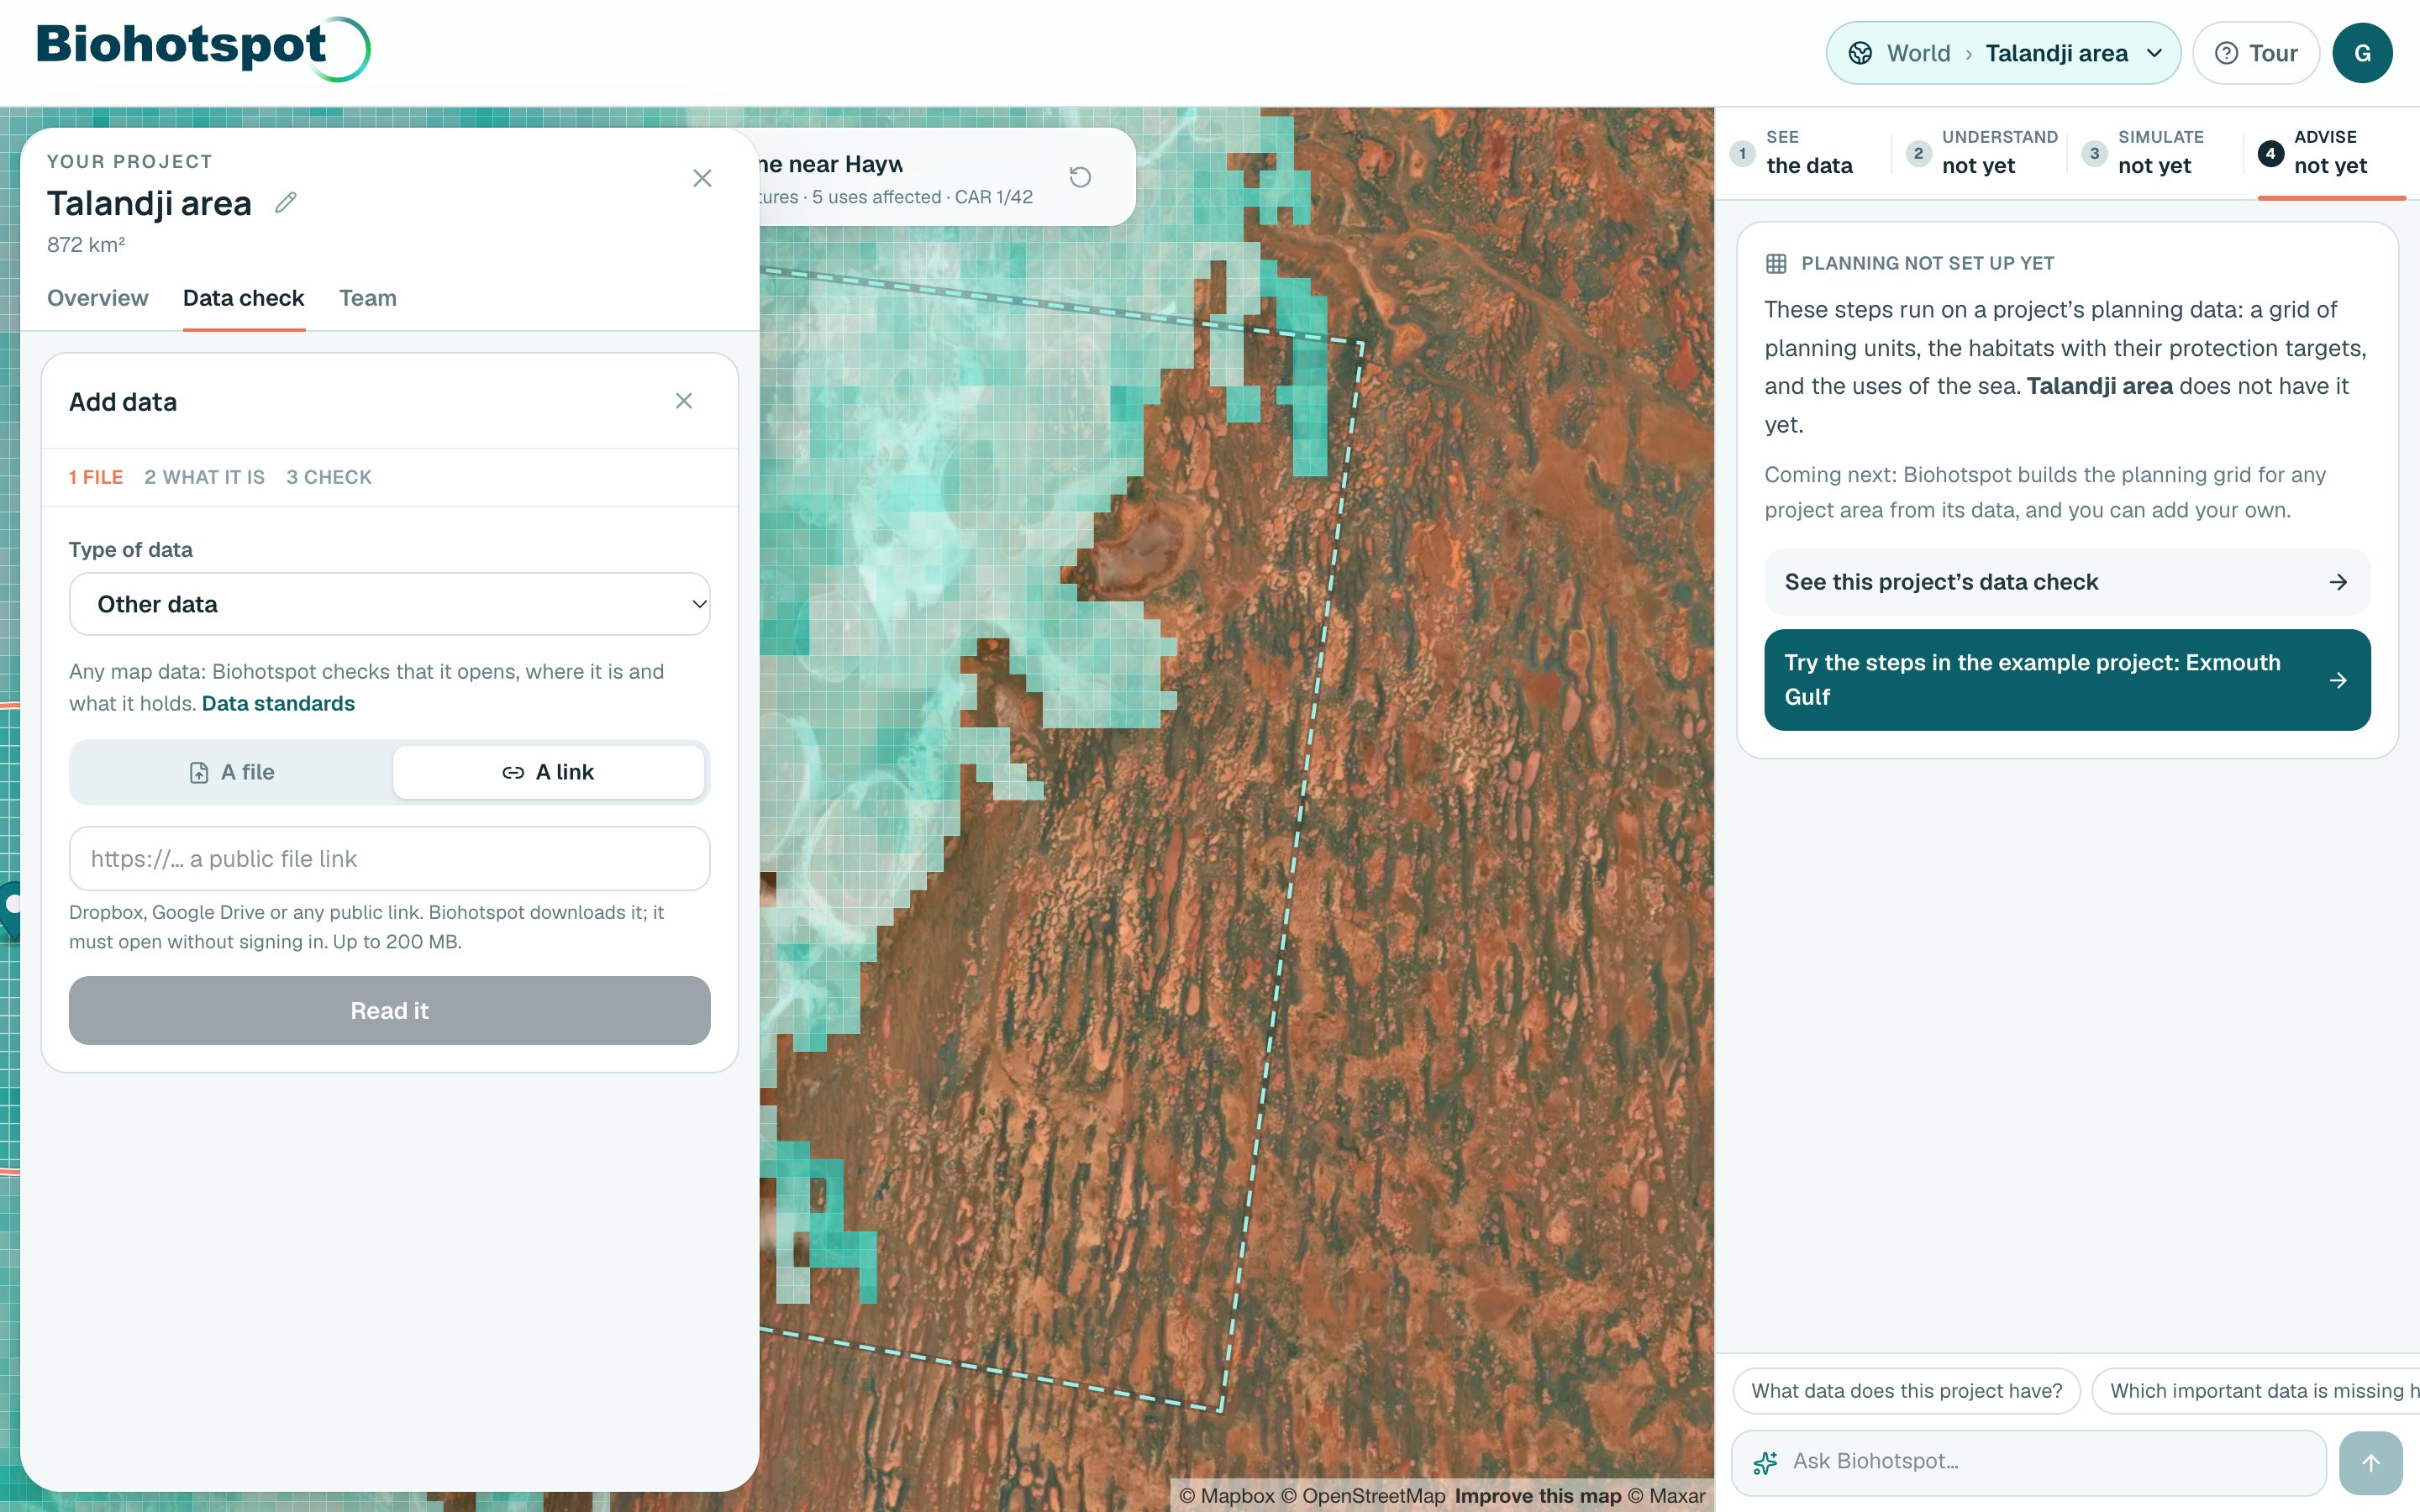This screenshot has height=1512, width=2420.
Task: Click the sparkle AI icon in chat box
Action: click(1766, 1463)
